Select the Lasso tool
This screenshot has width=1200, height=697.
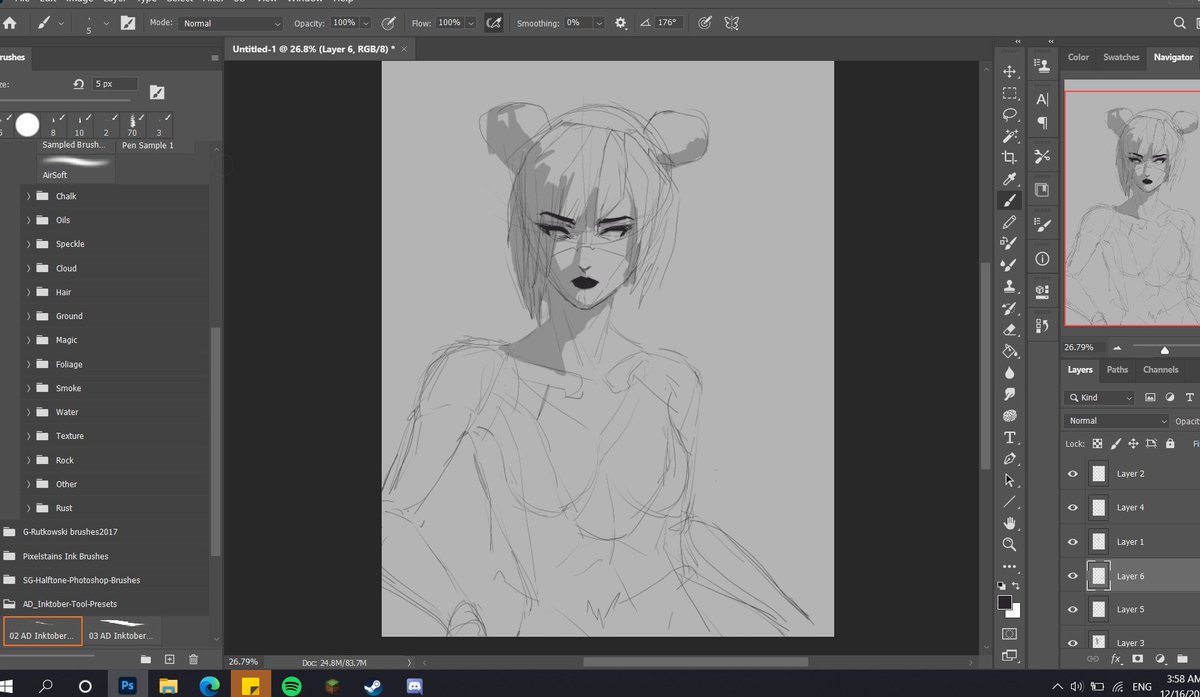point(1009,115)
